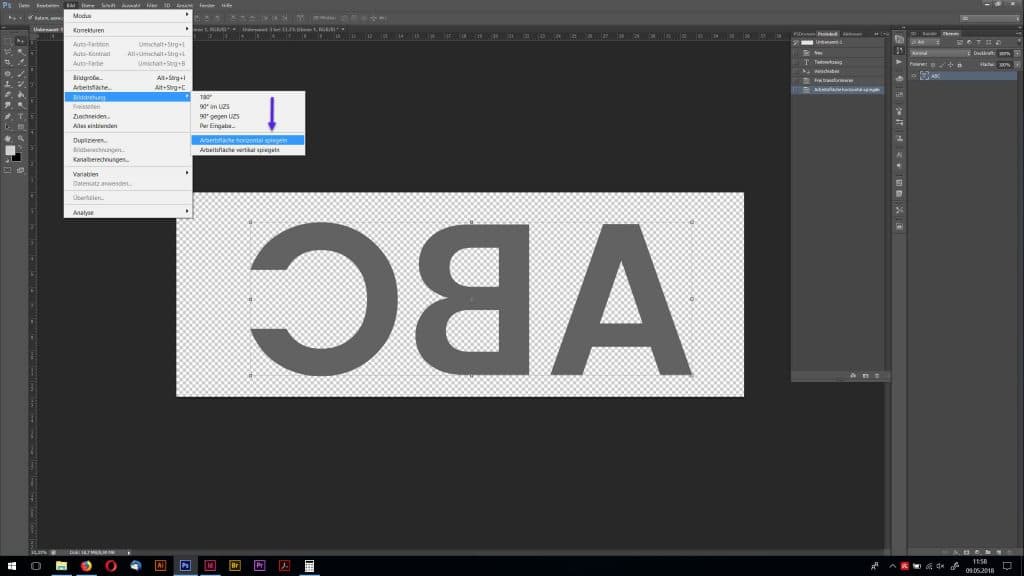Select the Zoom magnifier tool in the toolbox
Viewport: 1024px width, 576px height.
[x=21, y=138]
